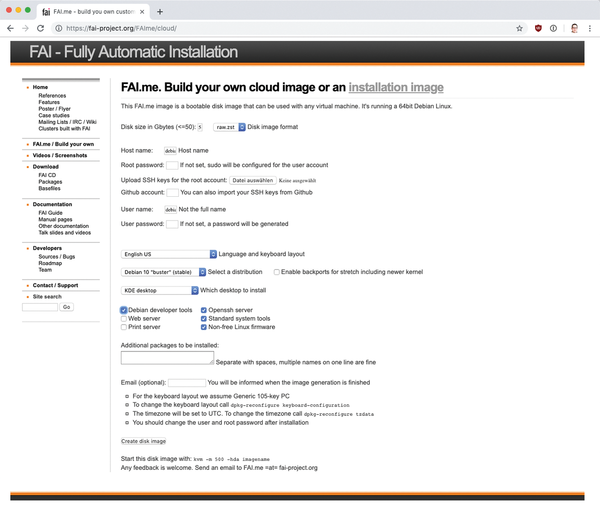Click the Create disk image button
Viewport: 600px width, 507px height.
pyautogui.click(x=143, y=441)
